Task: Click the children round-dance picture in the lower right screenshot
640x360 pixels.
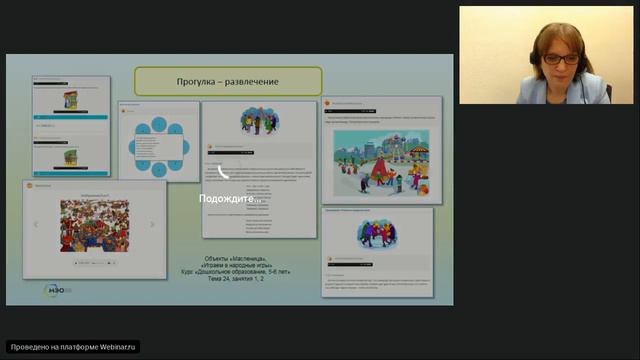Action: click(378, 234)
